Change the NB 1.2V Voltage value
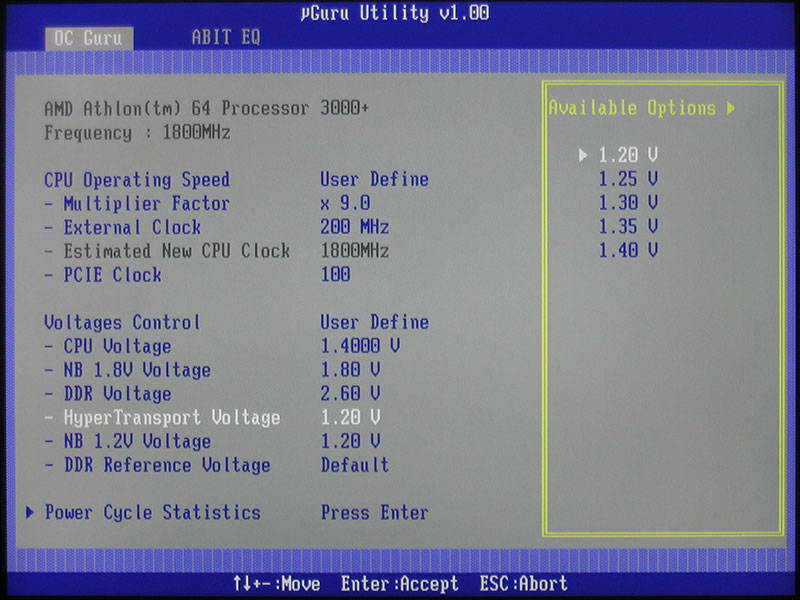The height and width of the screenshot is (600, 800). click(x=350, y=441)
